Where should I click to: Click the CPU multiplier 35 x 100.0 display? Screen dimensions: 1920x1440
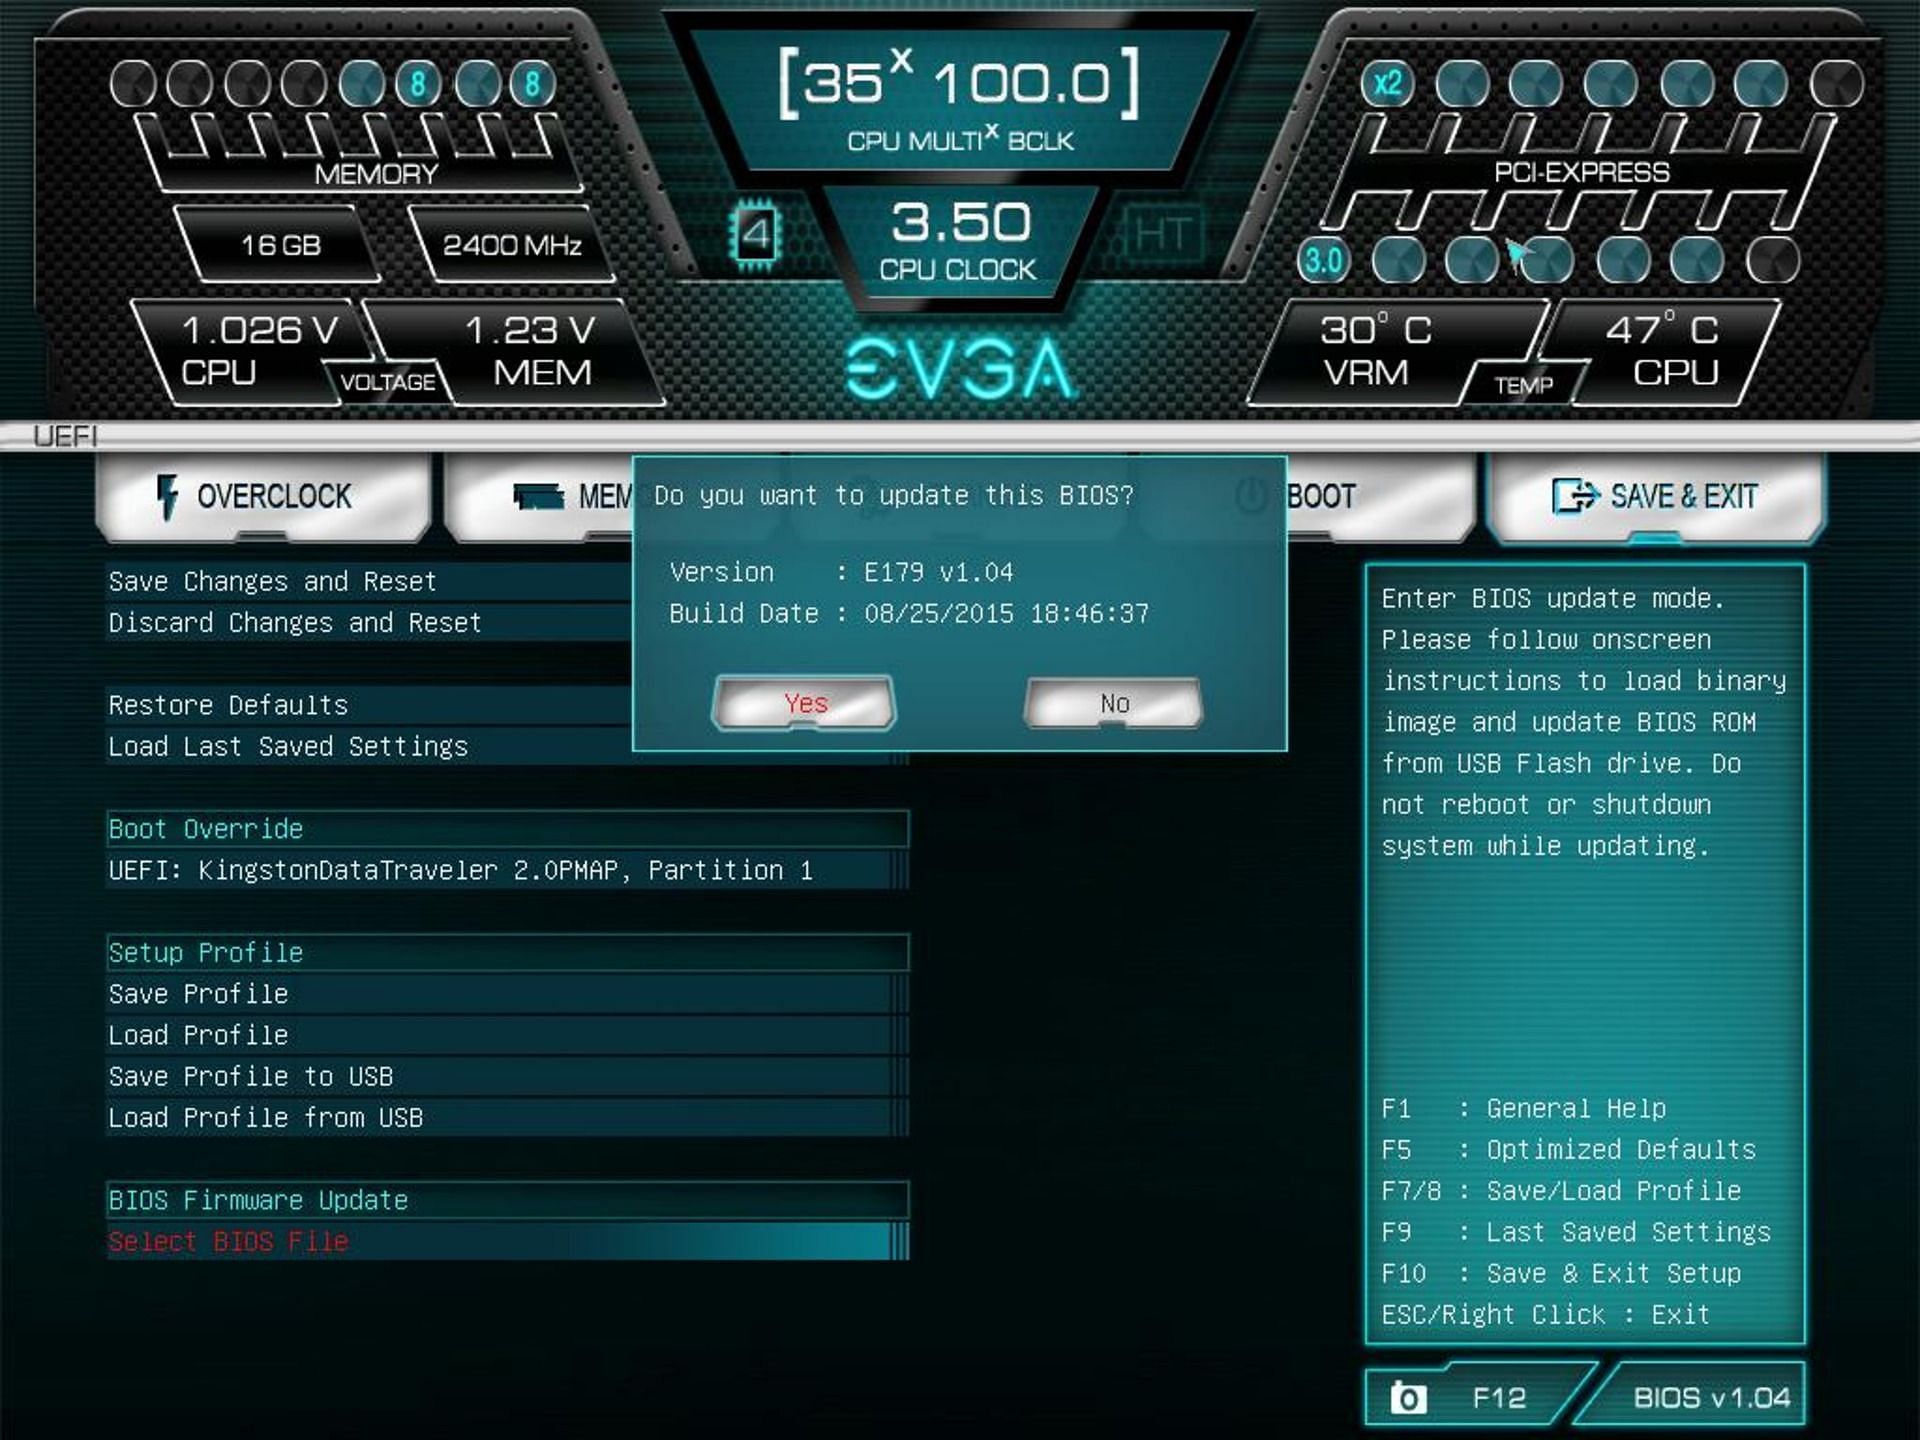[x=960, y=84]
